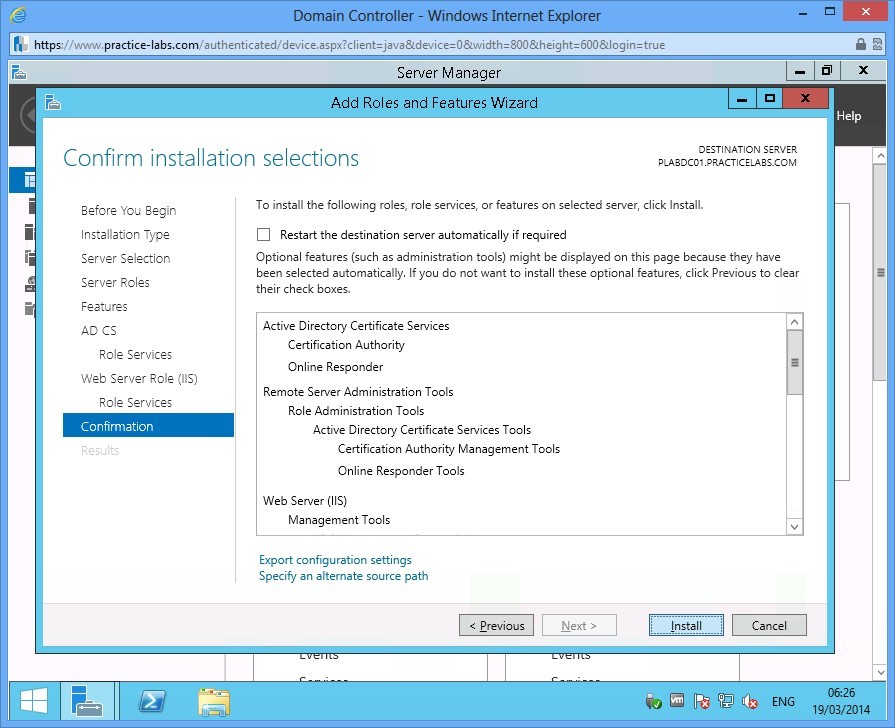Screen dimensions: 895x728
Task: Open "Export configuration settings"
Action: 335,559
